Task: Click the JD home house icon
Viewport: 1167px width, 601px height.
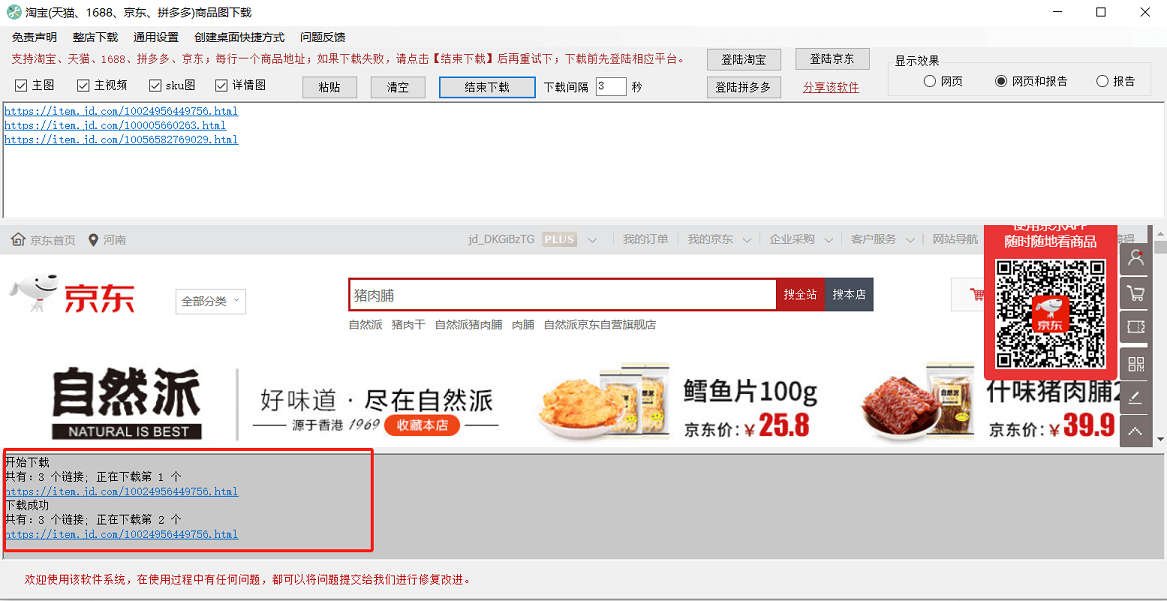Action: coord(18,240)
